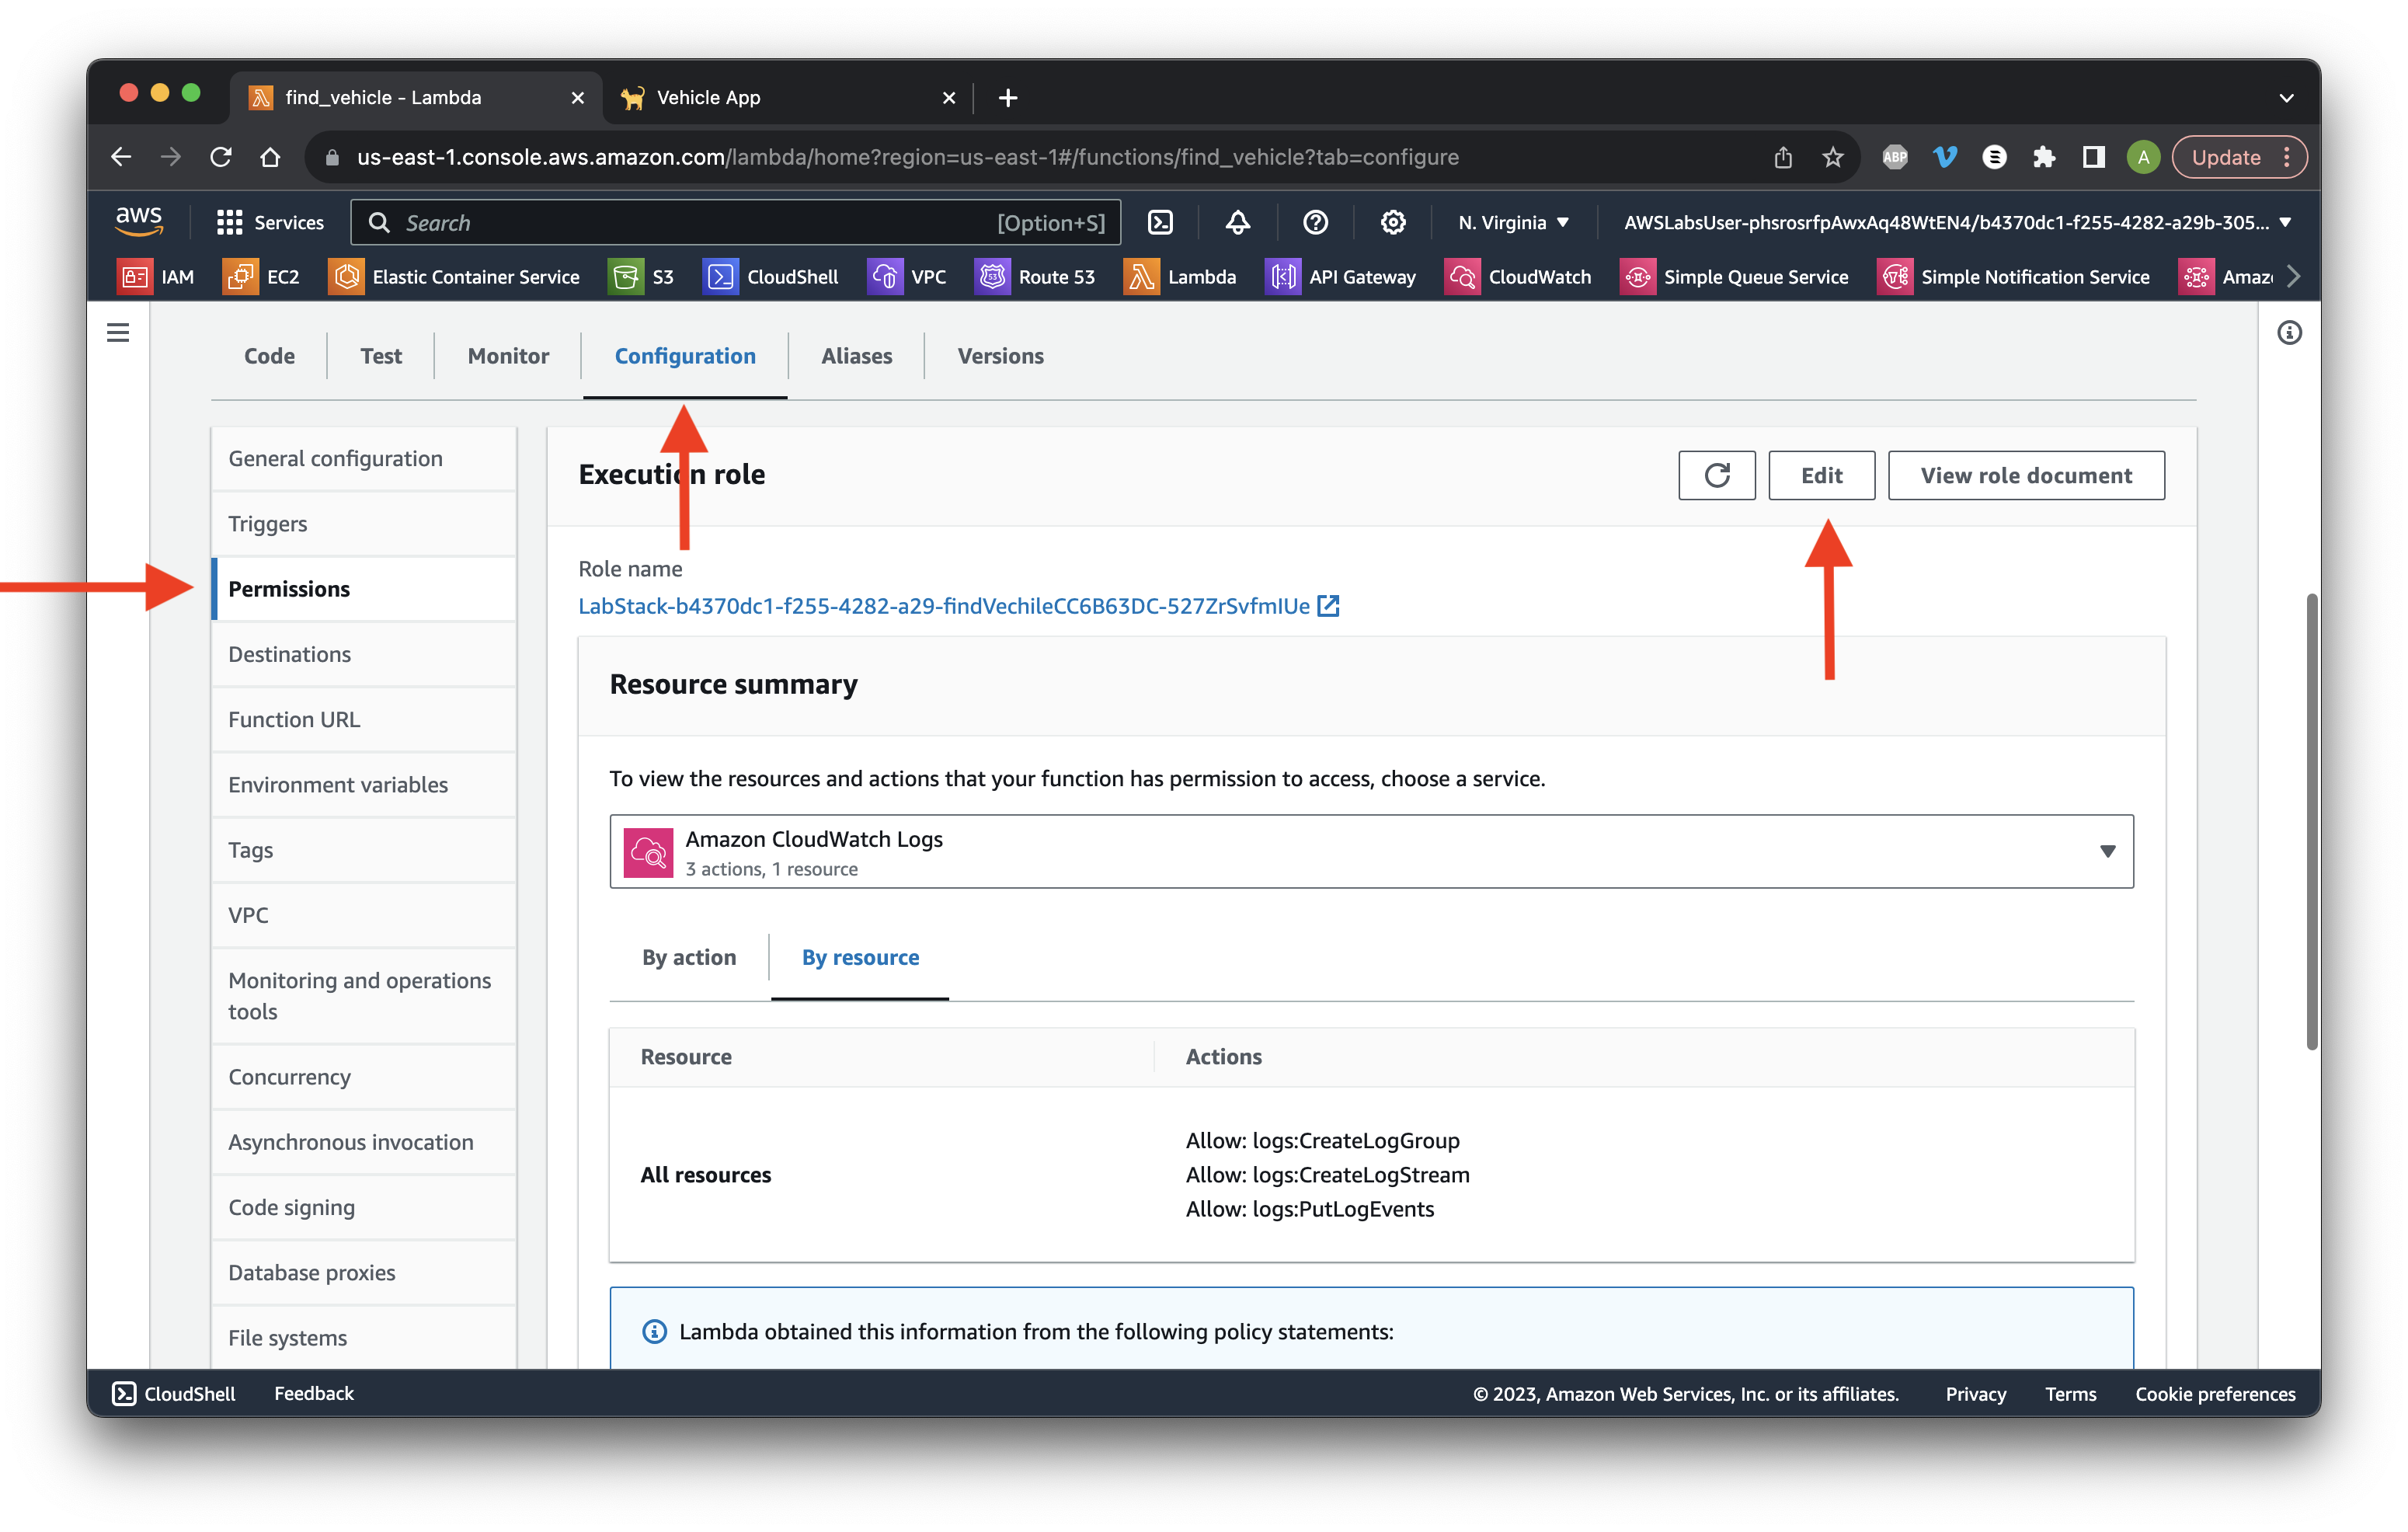Select the Configuration tab
The height and width of the screenshot is (1532, 2408).
click(x=685, y=356)
